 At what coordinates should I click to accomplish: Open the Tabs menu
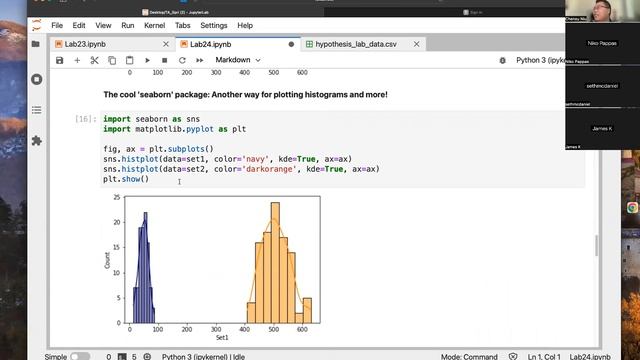[x=182, y=25]
